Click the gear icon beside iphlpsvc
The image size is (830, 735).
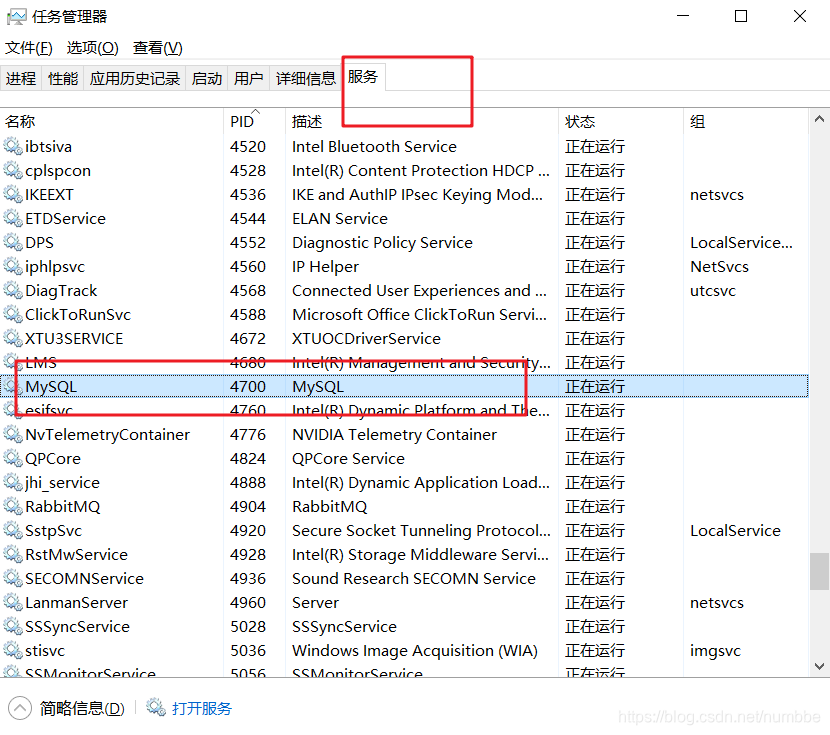click(13, 266)
